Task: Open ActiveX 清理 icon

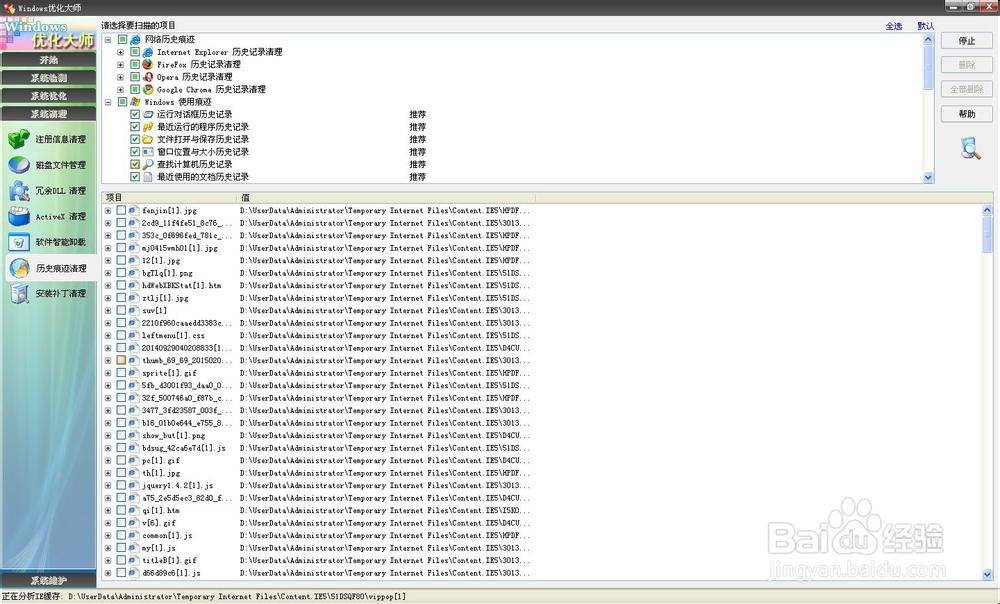Action: pyautogui.click(x=18, y=216)
